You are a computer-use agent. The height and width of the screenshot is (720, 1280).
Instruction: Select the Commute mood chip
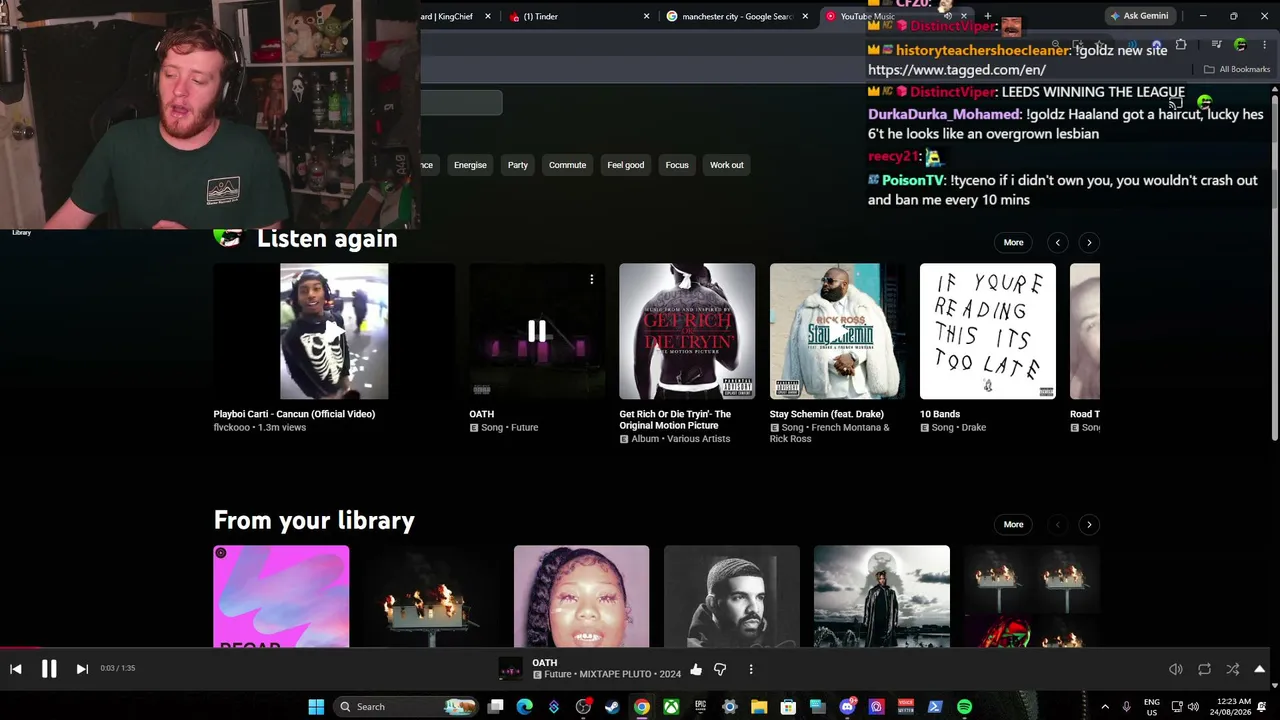point(567,165)
